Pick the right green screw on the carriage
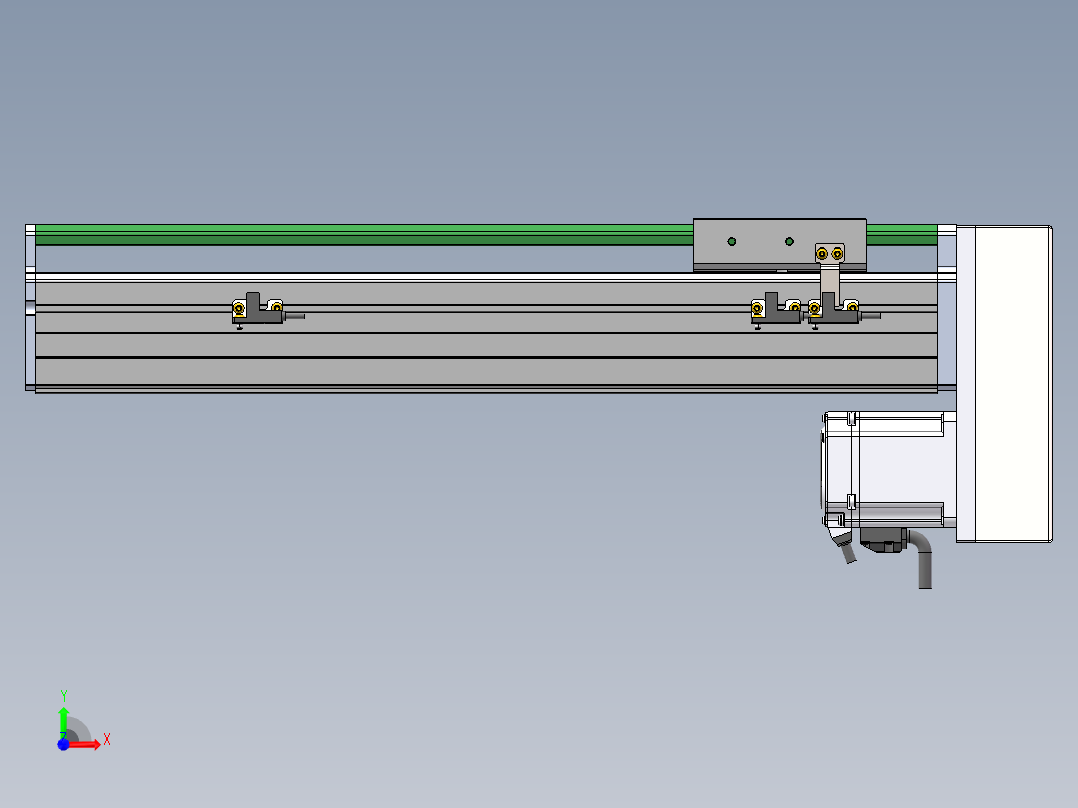This screenshot has width=1078, height=808. click(x=789, y=241)
